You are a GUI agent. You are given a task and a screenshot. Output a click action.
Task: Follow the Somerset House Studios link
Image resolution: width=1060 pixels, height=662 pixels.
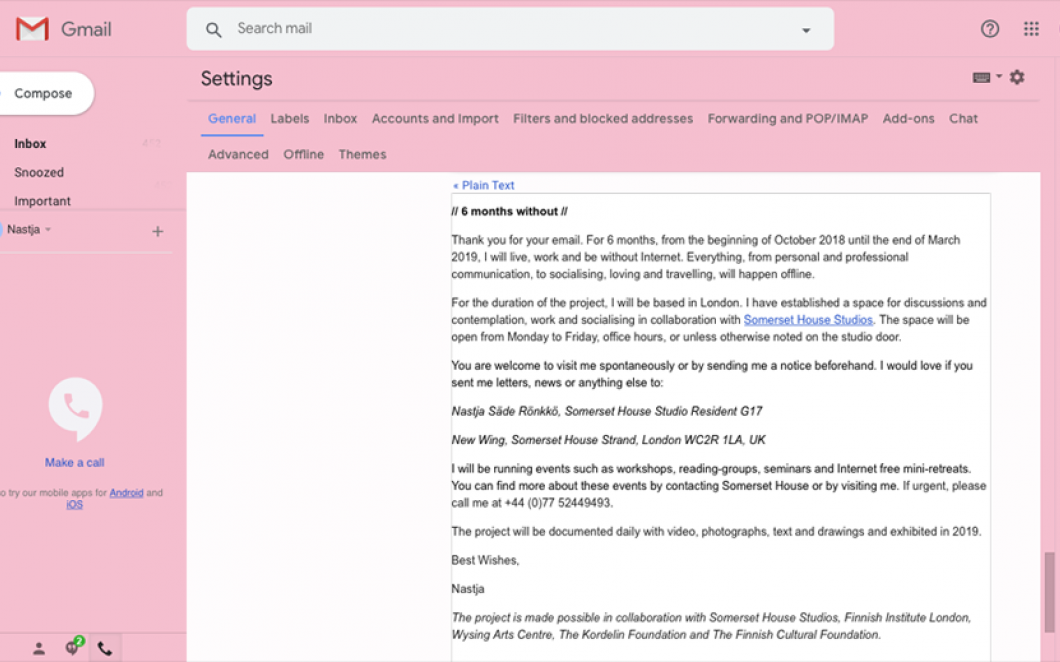point(808,320)
